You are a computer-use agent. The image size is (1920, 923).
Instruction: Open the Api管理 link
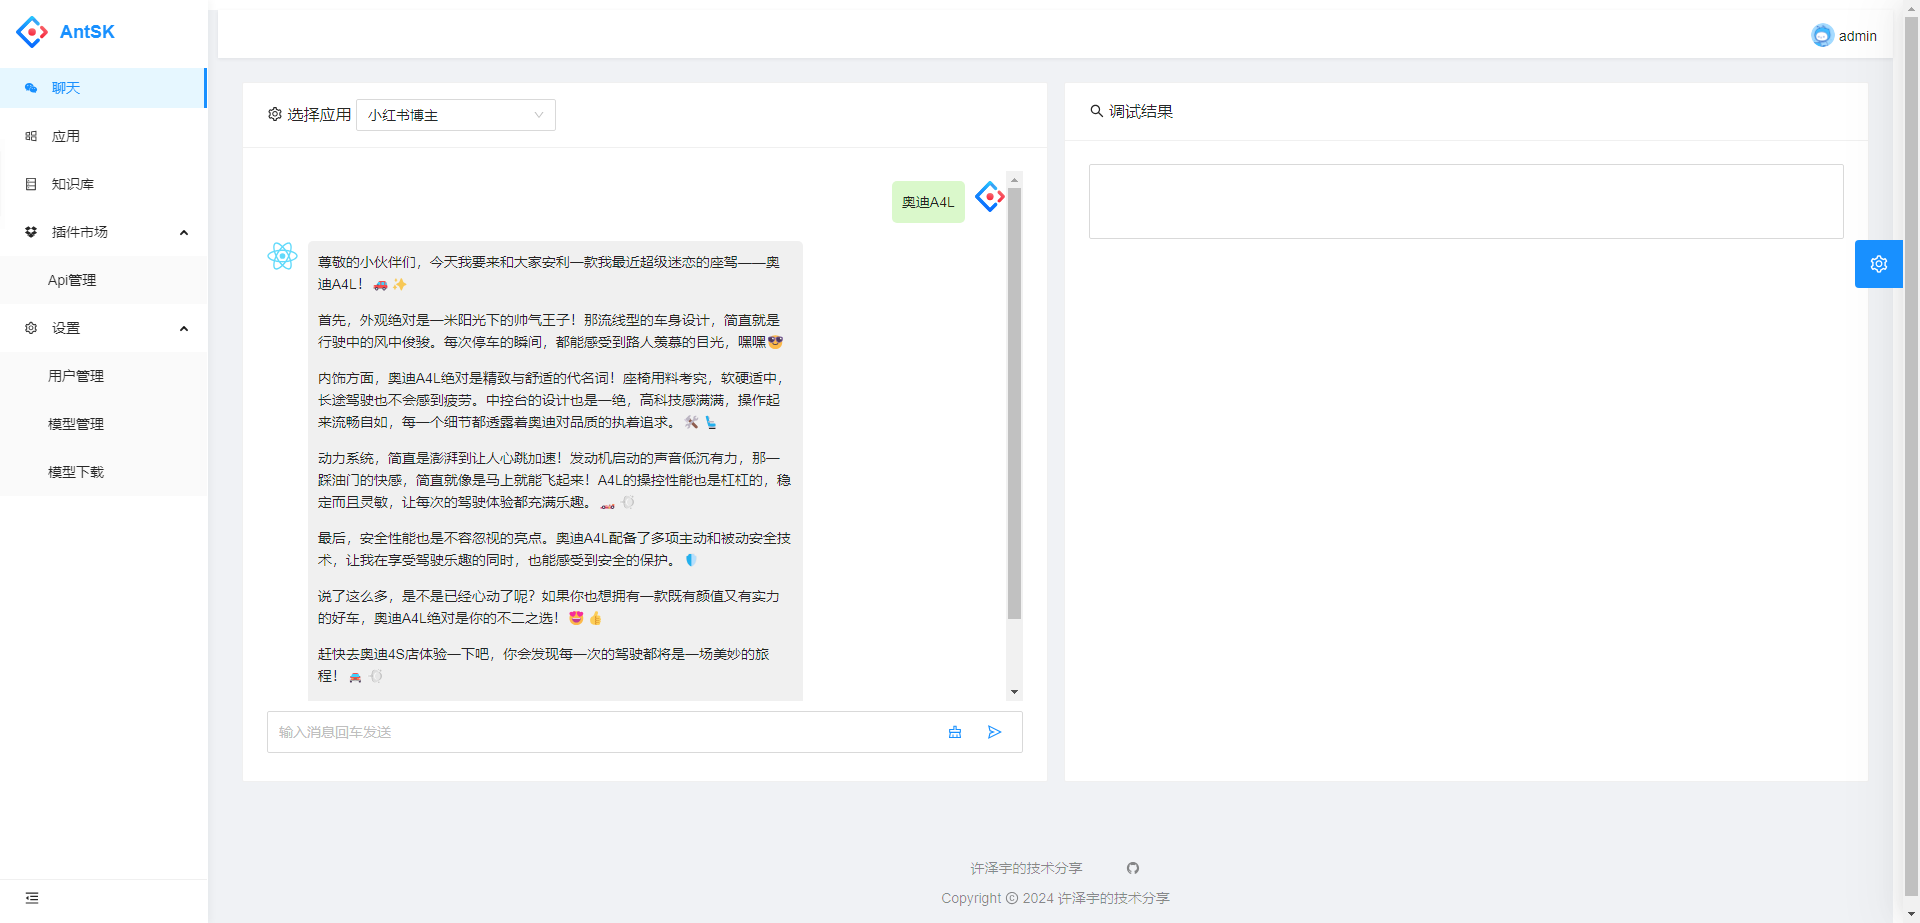(x=73, y=280)
